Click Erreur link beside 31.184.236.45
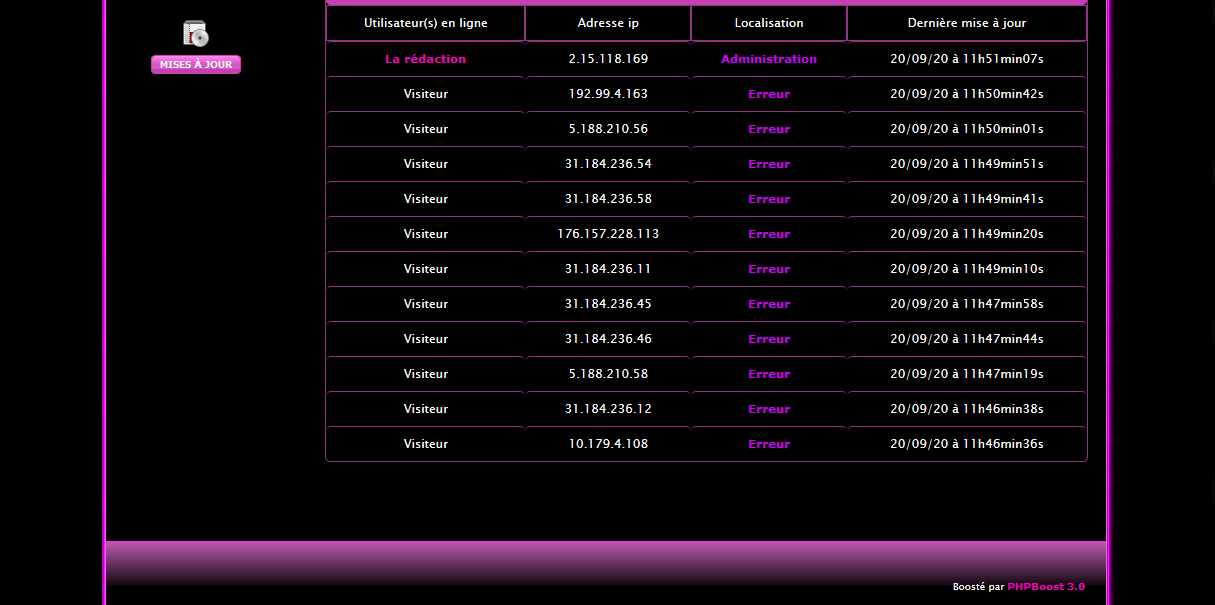Image resolution: width=1215 pixels, height=605 pixels. coord(768,304)
